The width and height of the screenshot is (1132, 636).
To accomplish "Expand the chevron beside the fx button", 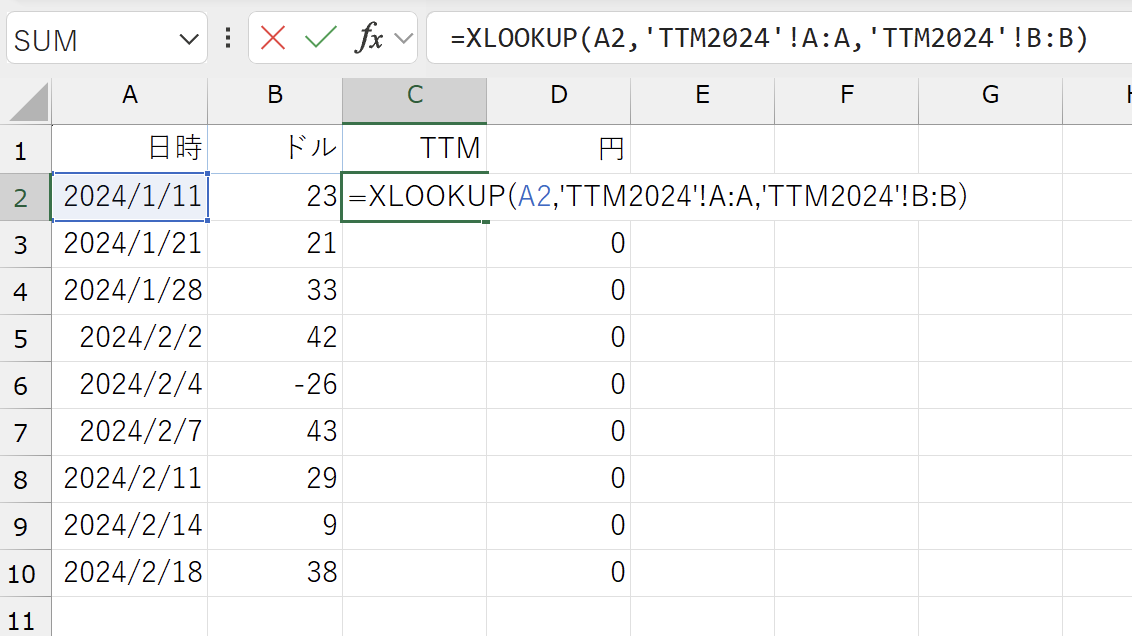I will coord(404,38).
